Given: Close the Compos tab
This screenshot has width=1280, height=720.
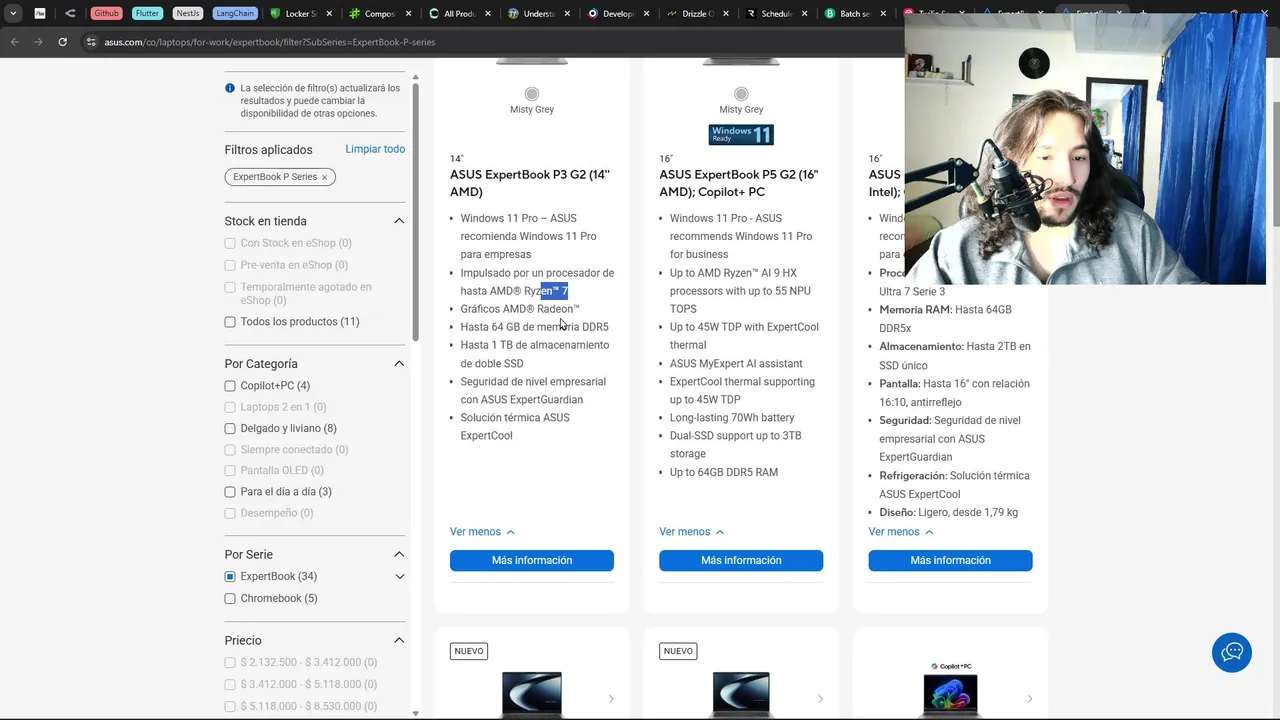Looking at the screenshot, I should click(408, 14).
